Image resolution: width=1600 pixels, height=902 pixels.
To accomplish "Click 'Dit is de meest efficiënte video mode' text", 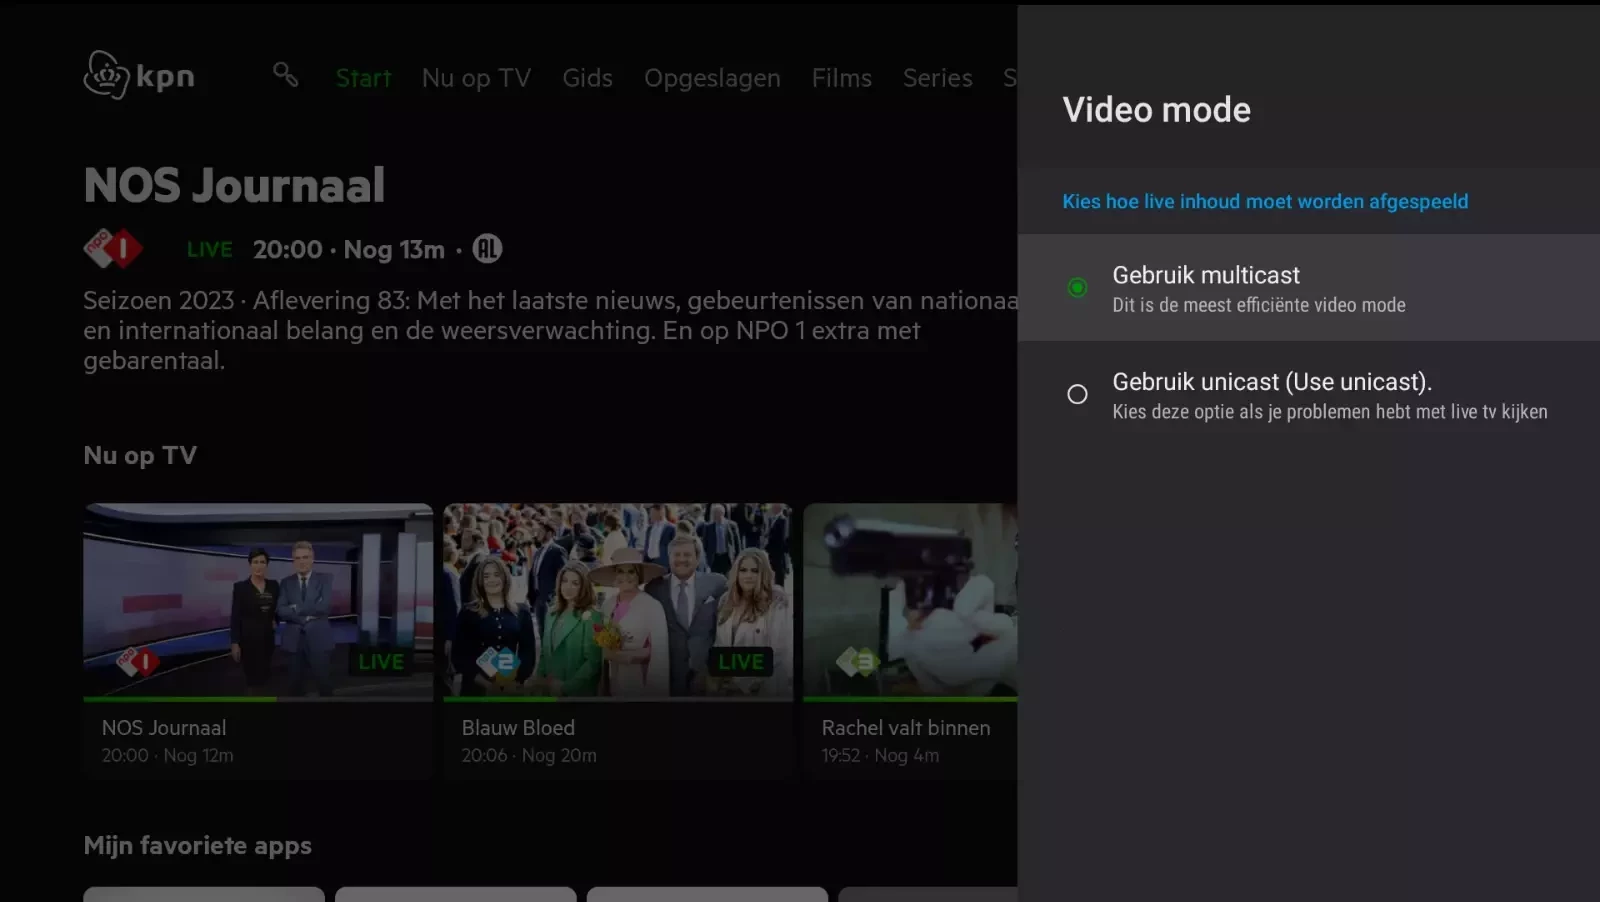I will [x=1259, y=305].
